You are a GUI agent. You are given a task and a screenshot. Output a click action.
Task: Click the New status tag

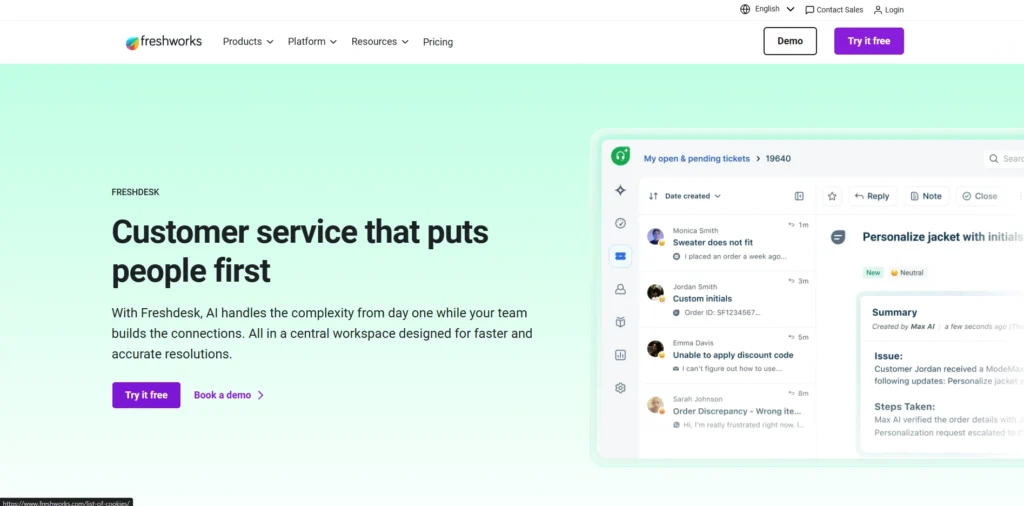873,273
